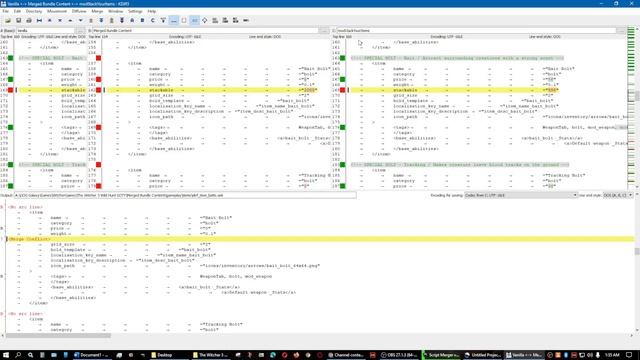The image size is (640, 360).
Task: Select lines from C toolbar button
Action: tap(153, 20)
